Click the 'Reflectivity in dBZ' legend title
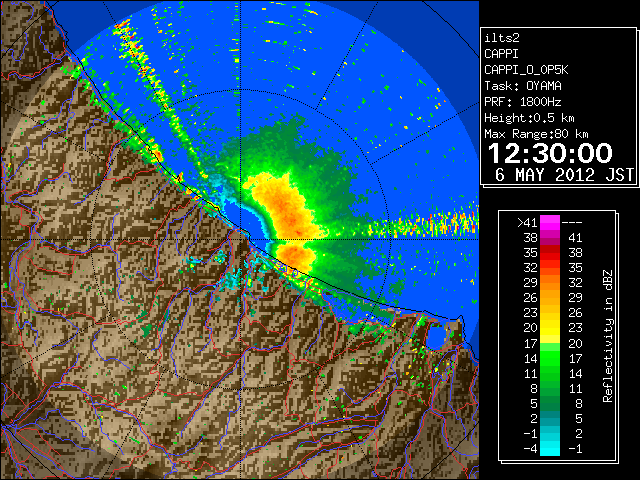 click(x=608, y=336)
